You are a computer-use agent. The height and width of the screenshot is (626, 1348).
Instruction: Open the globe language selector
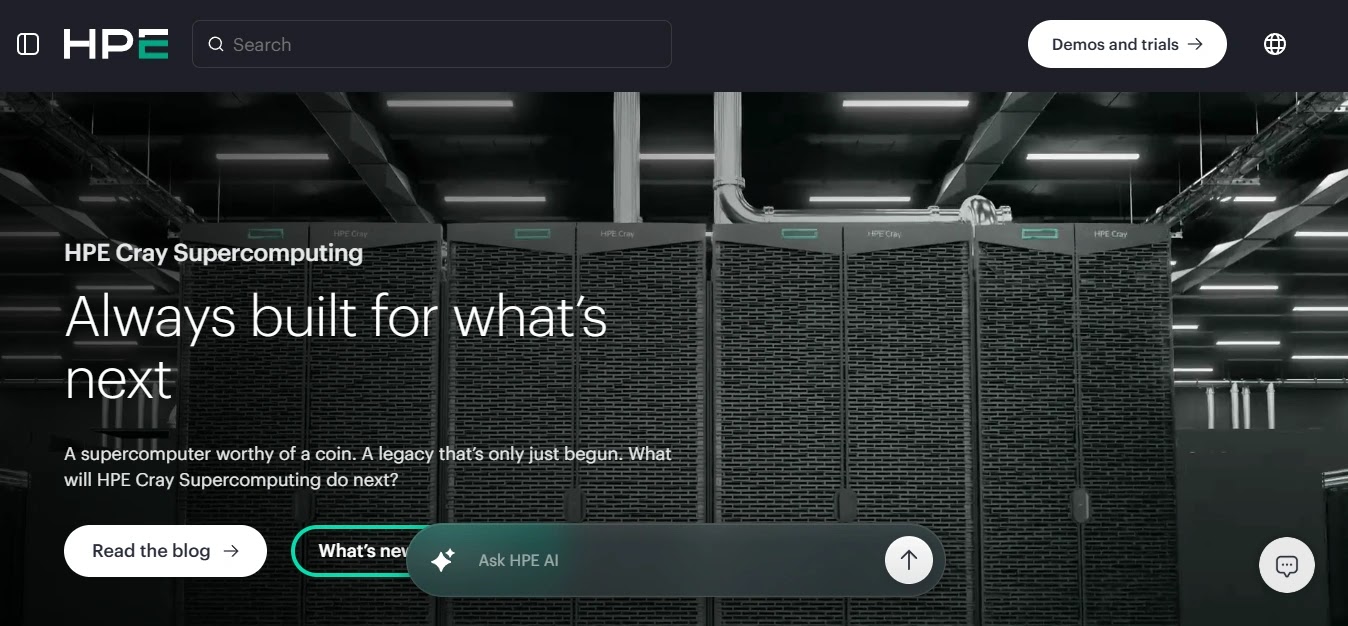click(1274, 44)
